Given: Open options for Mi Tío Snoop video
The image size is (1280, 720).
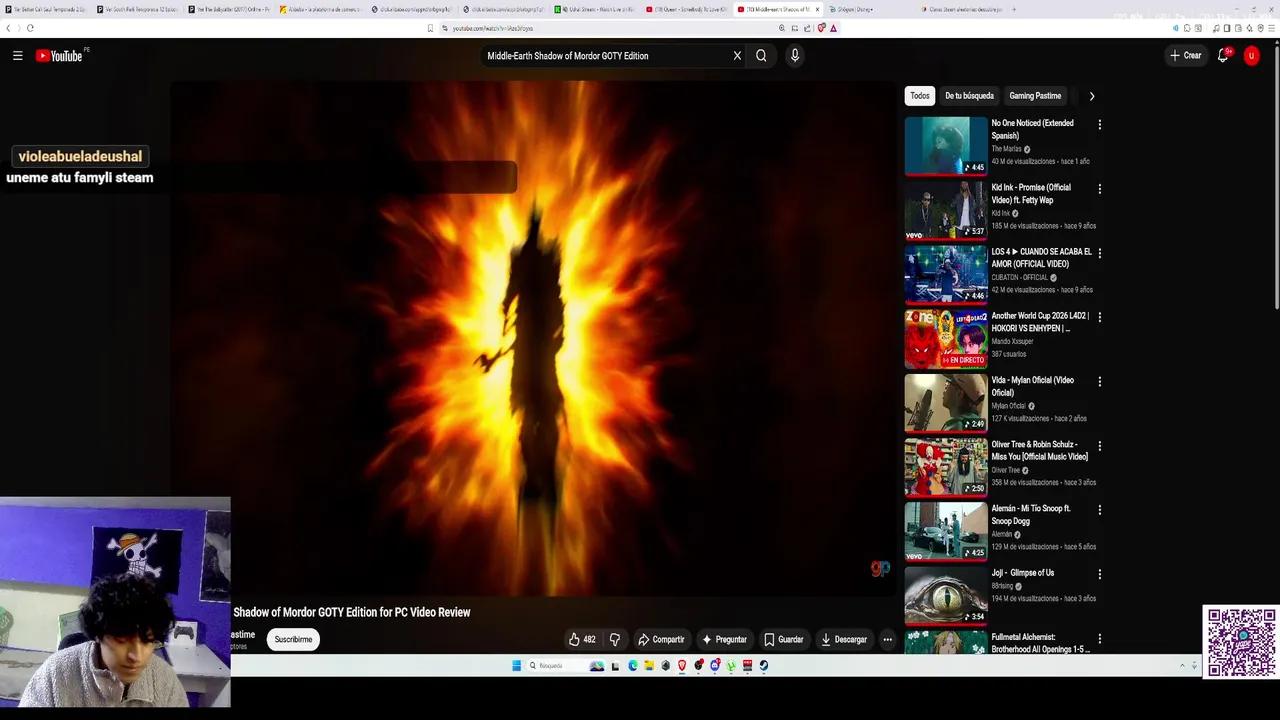Looking at the screenshot, I should pos(1099,510).
